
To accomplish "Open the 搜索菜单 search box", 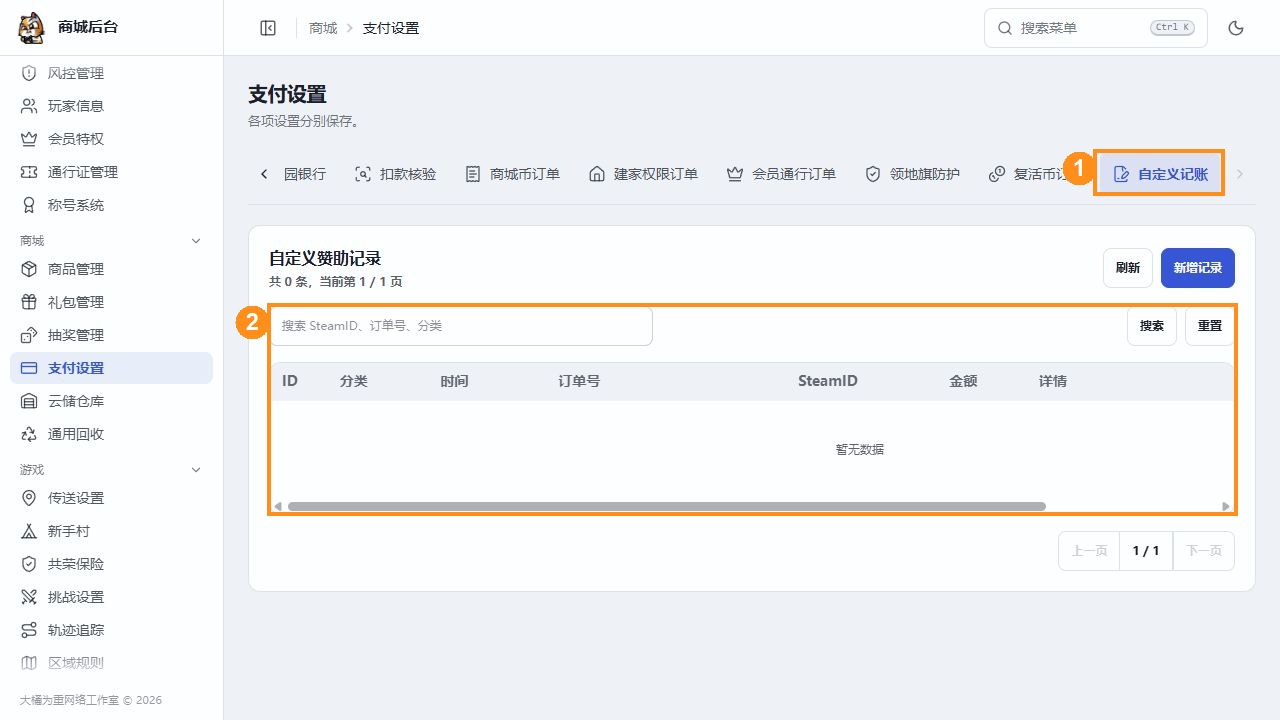I will click(1096, 28).
